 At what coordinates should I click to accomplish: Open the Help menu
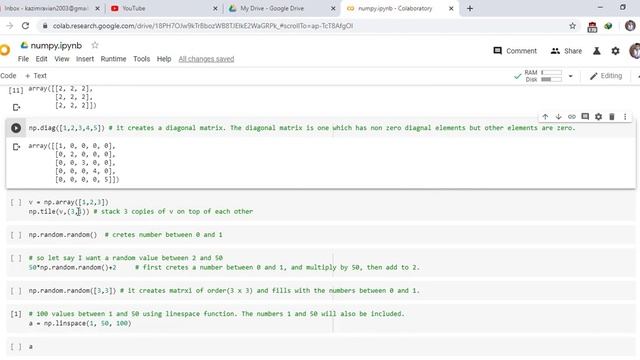click(164, 59)
